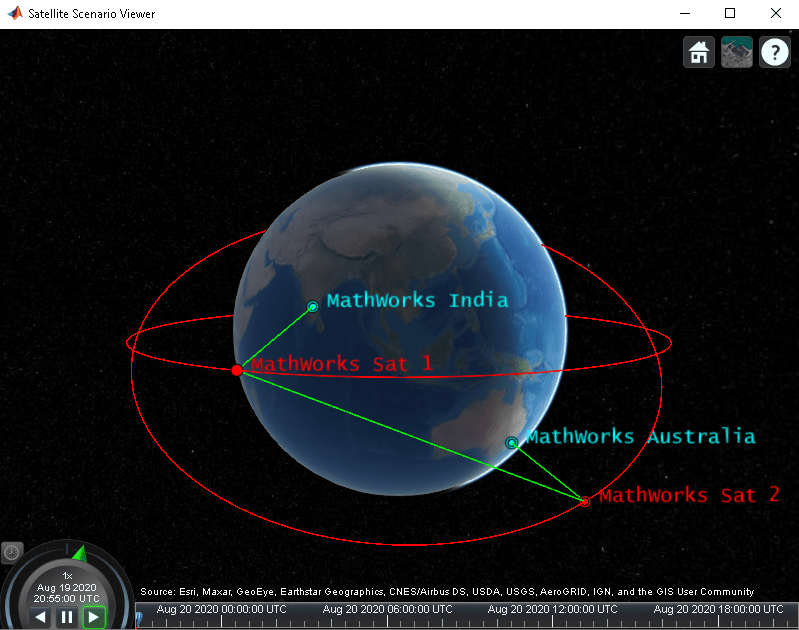799x630 pixels.
Task: Jump timeline to Aug 20 2020 06:00:00 UTC
Action: (x=387, y=609)
